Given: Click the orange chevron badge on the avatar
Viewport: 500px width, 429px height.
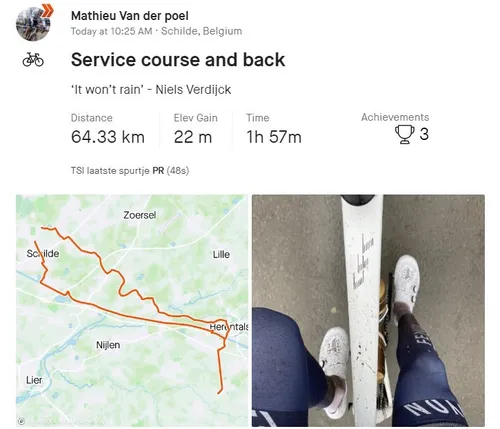Looking at the screenshot, I should pyautogui.click(x=47, y=10).
